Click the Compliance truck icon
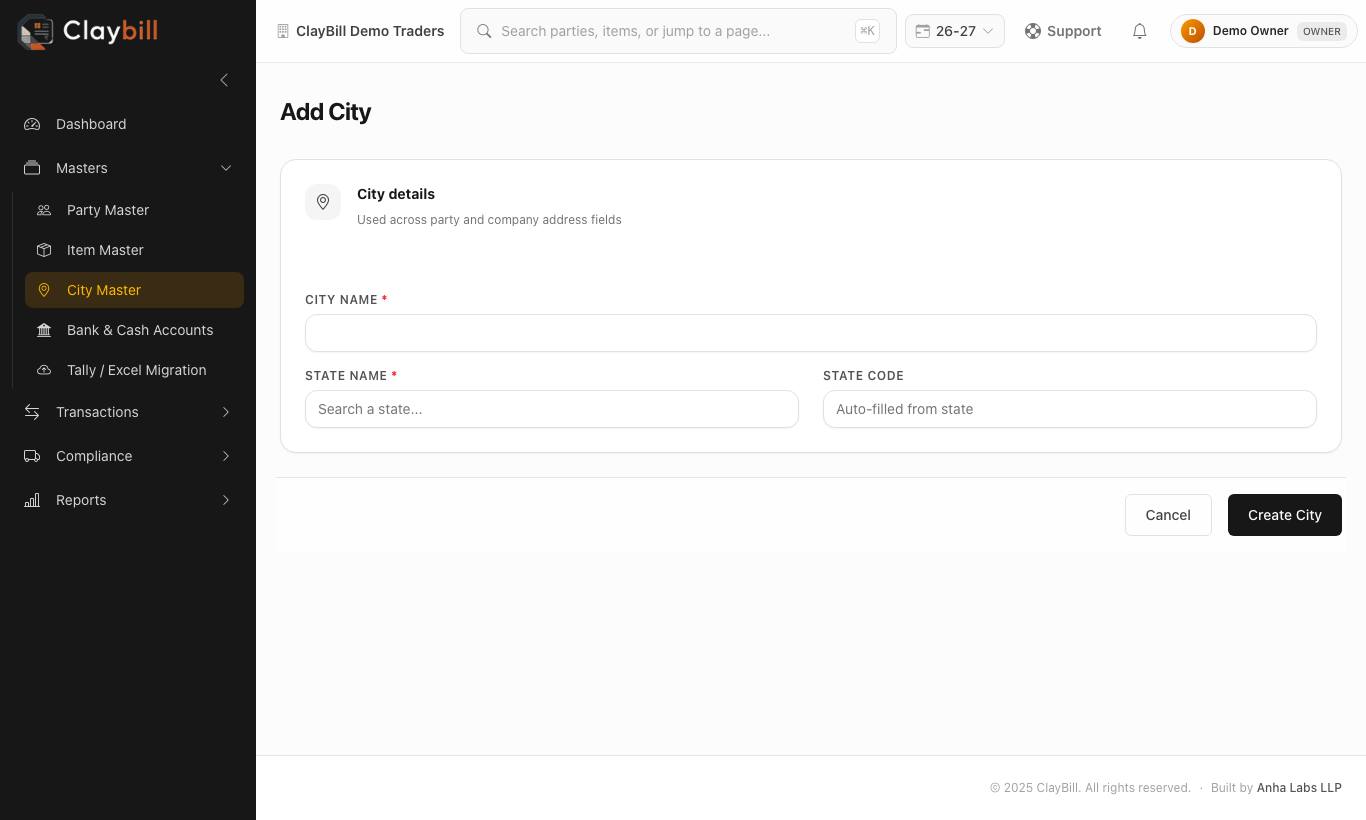Screen dimensions: 1366x820 tap(32, 456)
